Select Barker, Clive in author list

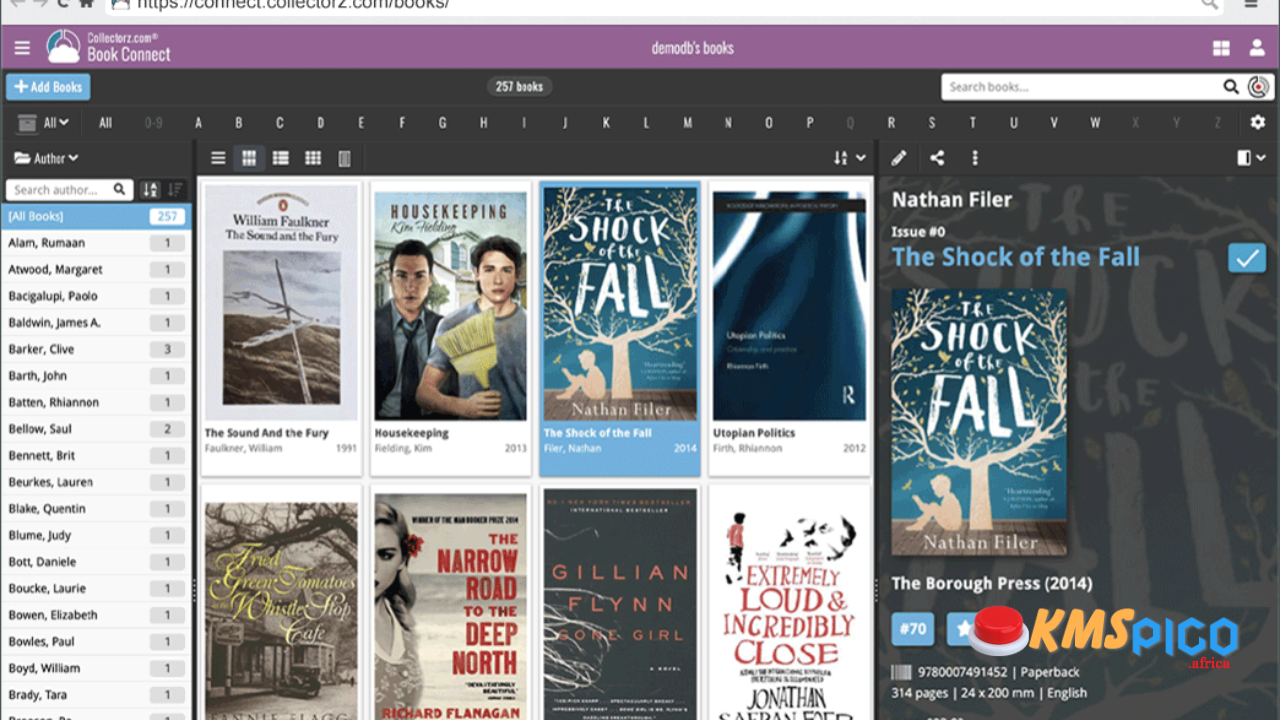click(x=96, y=349)
